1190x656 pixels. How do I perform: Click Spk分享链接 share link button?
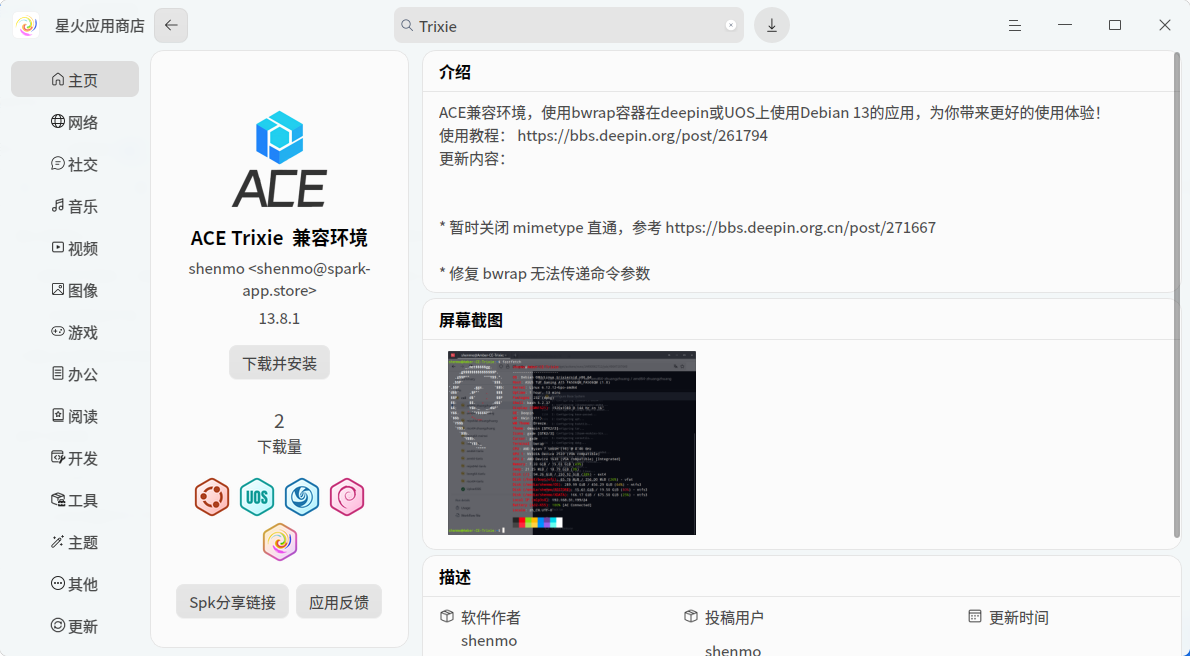coord(232,602)
